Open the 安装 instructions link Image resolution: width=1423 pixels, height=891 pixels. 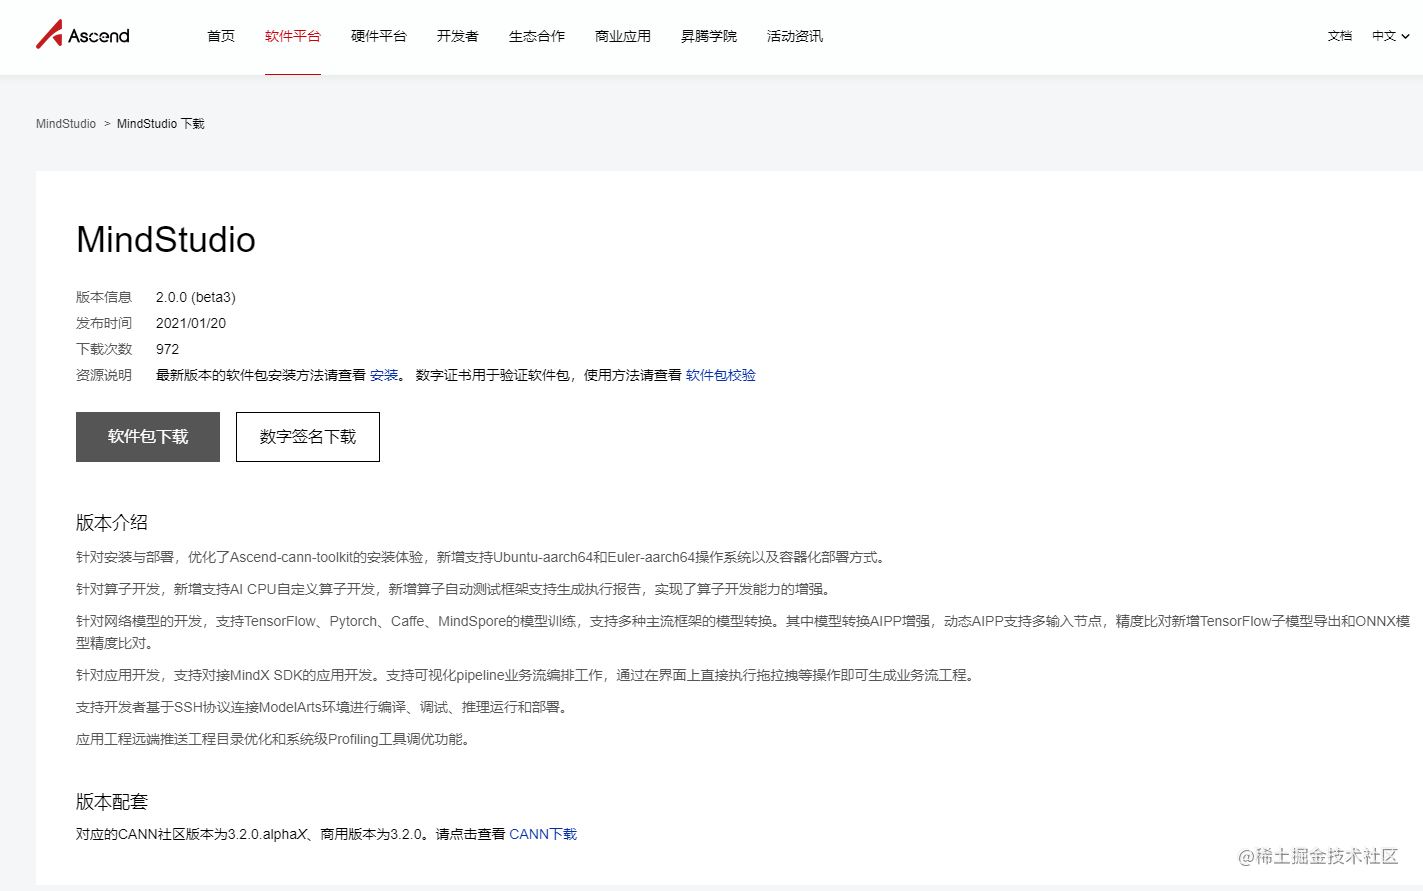tap(384, 375)
